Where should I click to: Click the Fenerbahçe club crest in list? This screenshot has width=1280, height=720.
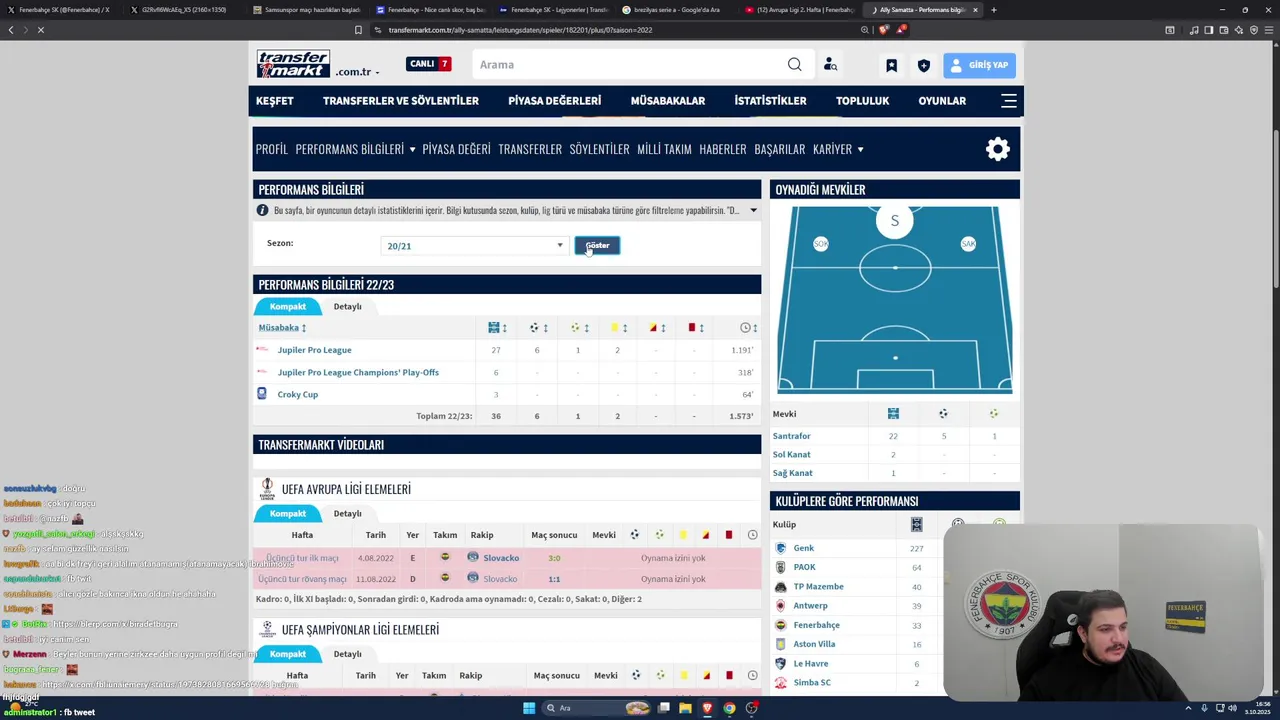[x=781, y=625]
